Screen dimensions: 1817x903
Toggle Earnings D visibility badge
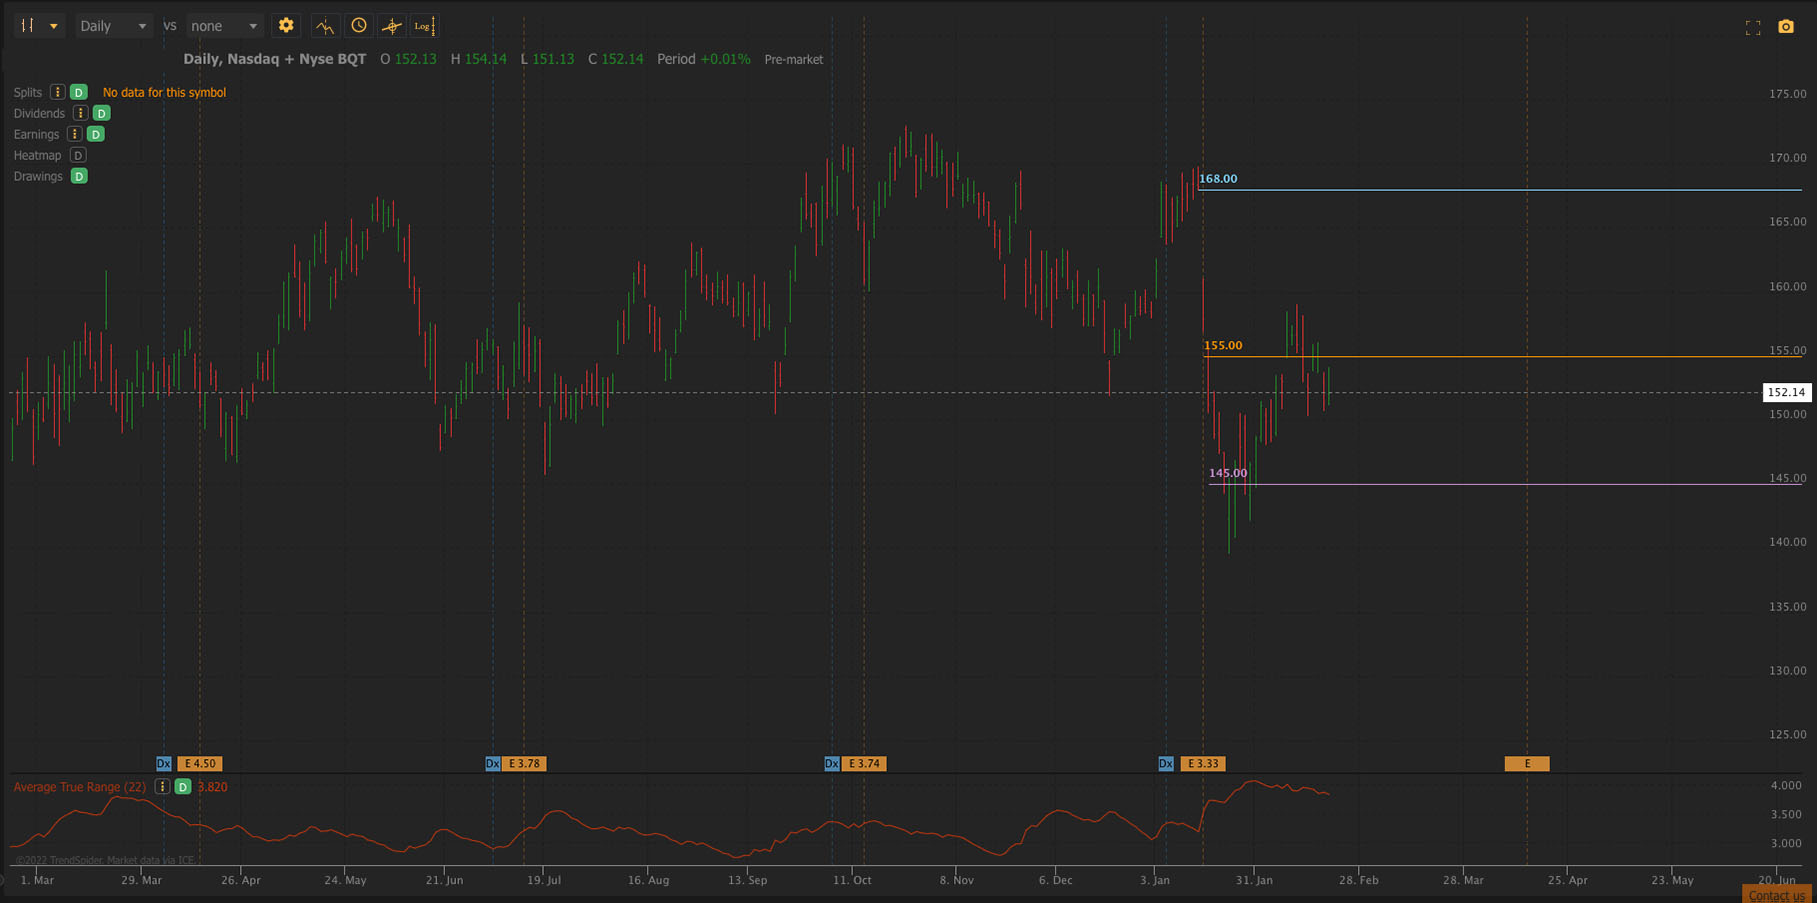pyautogui.click(x=96, y=134)
